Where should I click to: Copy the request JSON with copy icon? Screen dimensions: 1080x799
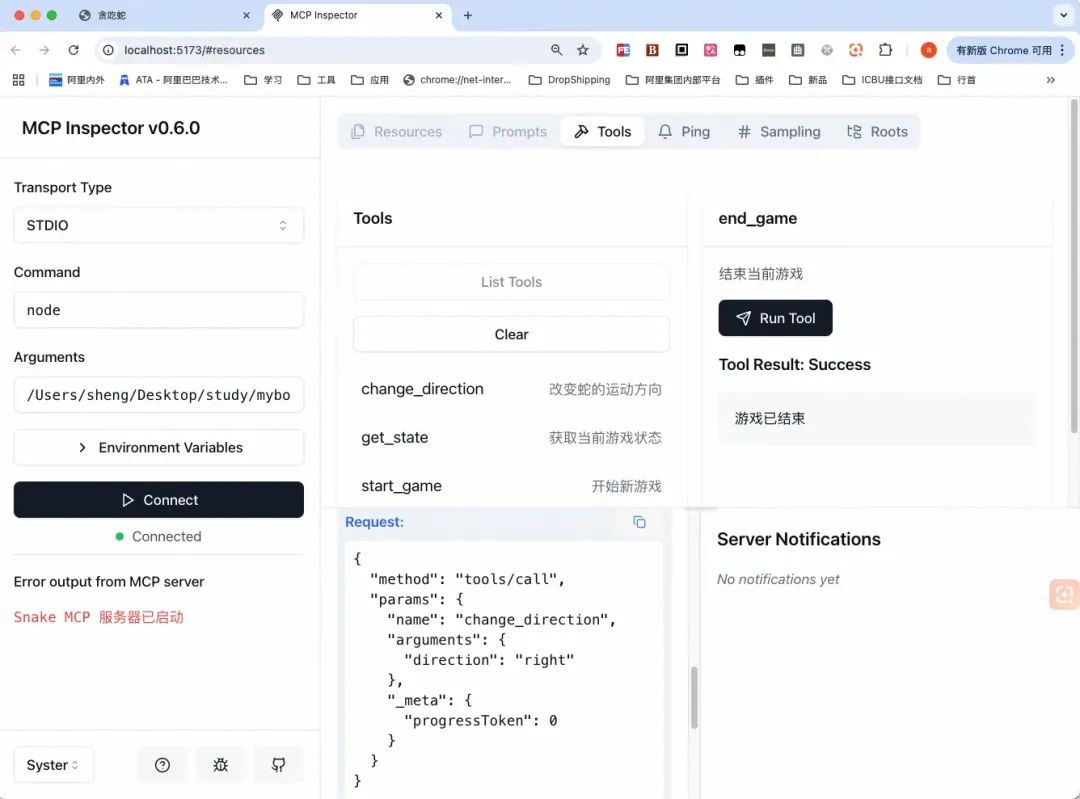coord(639,522)
